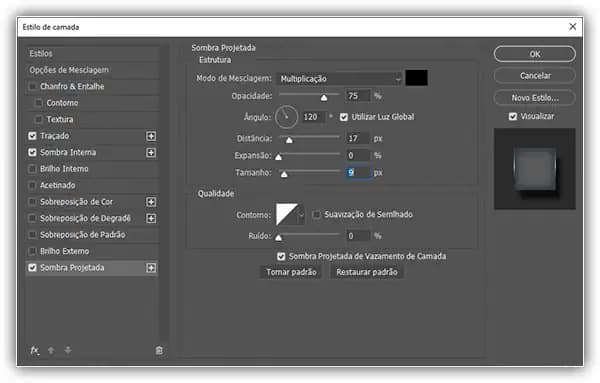The width and height of the screenshot is (600, 383).
Task: Toggle the Visualizar preview checkbox
Action: 513,116
